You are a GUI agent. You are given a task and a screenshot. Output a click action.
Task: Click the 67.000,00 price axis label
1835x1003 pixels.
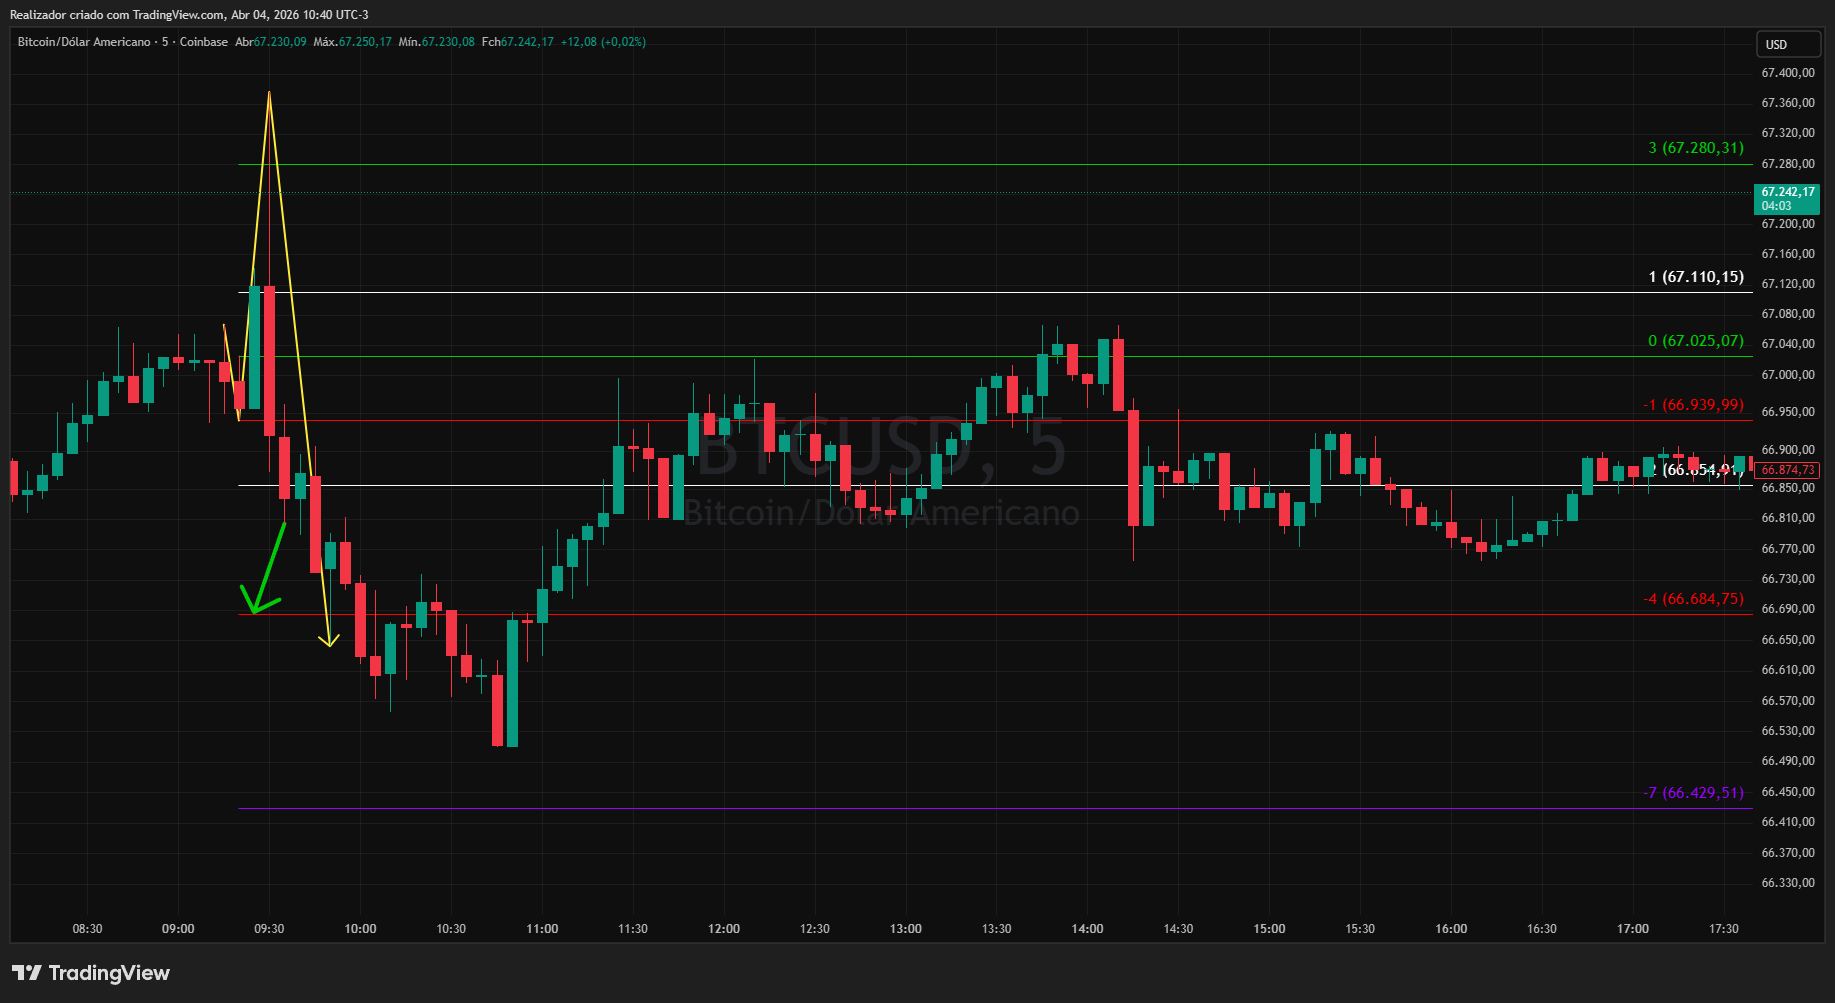(x=1788, y=375)
